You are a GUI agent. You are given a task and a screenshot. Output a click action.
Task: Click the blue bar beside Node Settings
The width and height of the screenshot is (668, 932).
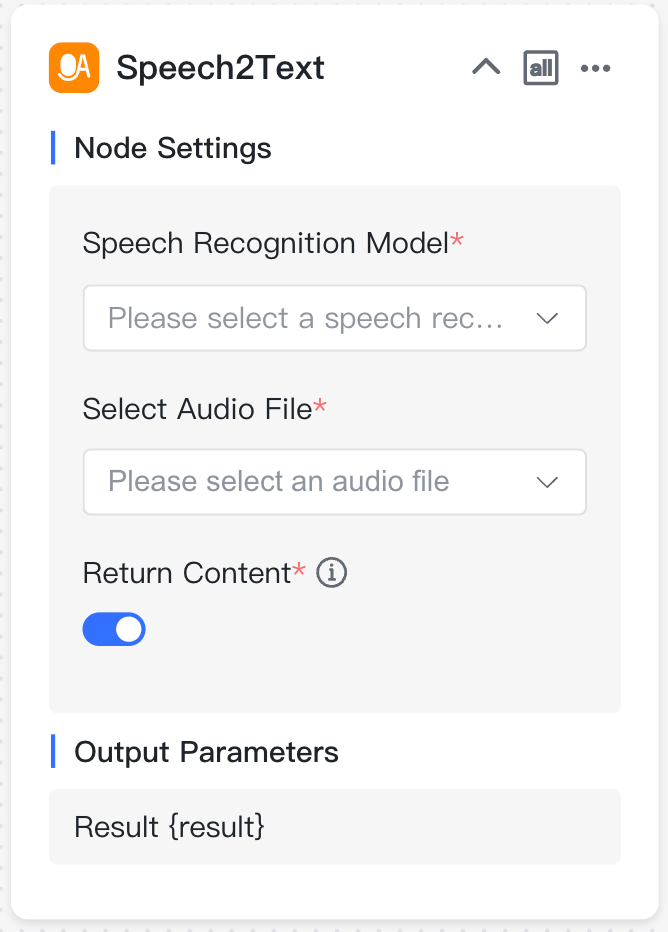click(x=53, y=147)
